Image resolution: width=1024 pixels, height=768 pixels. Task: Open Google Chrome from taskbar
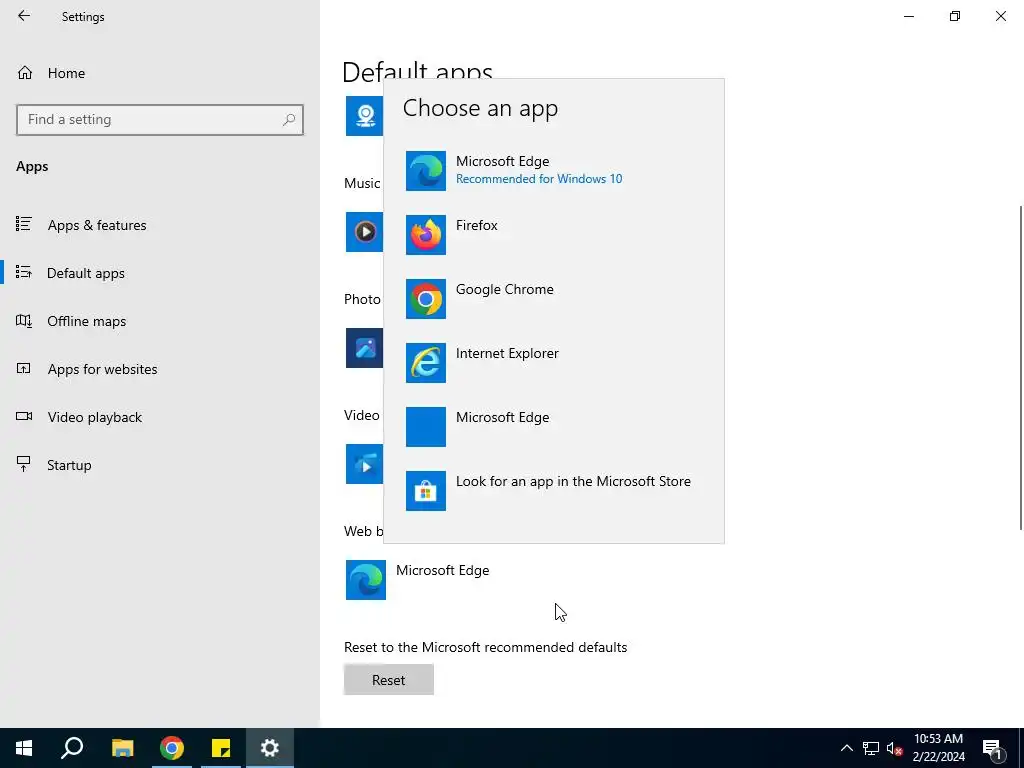172,748
